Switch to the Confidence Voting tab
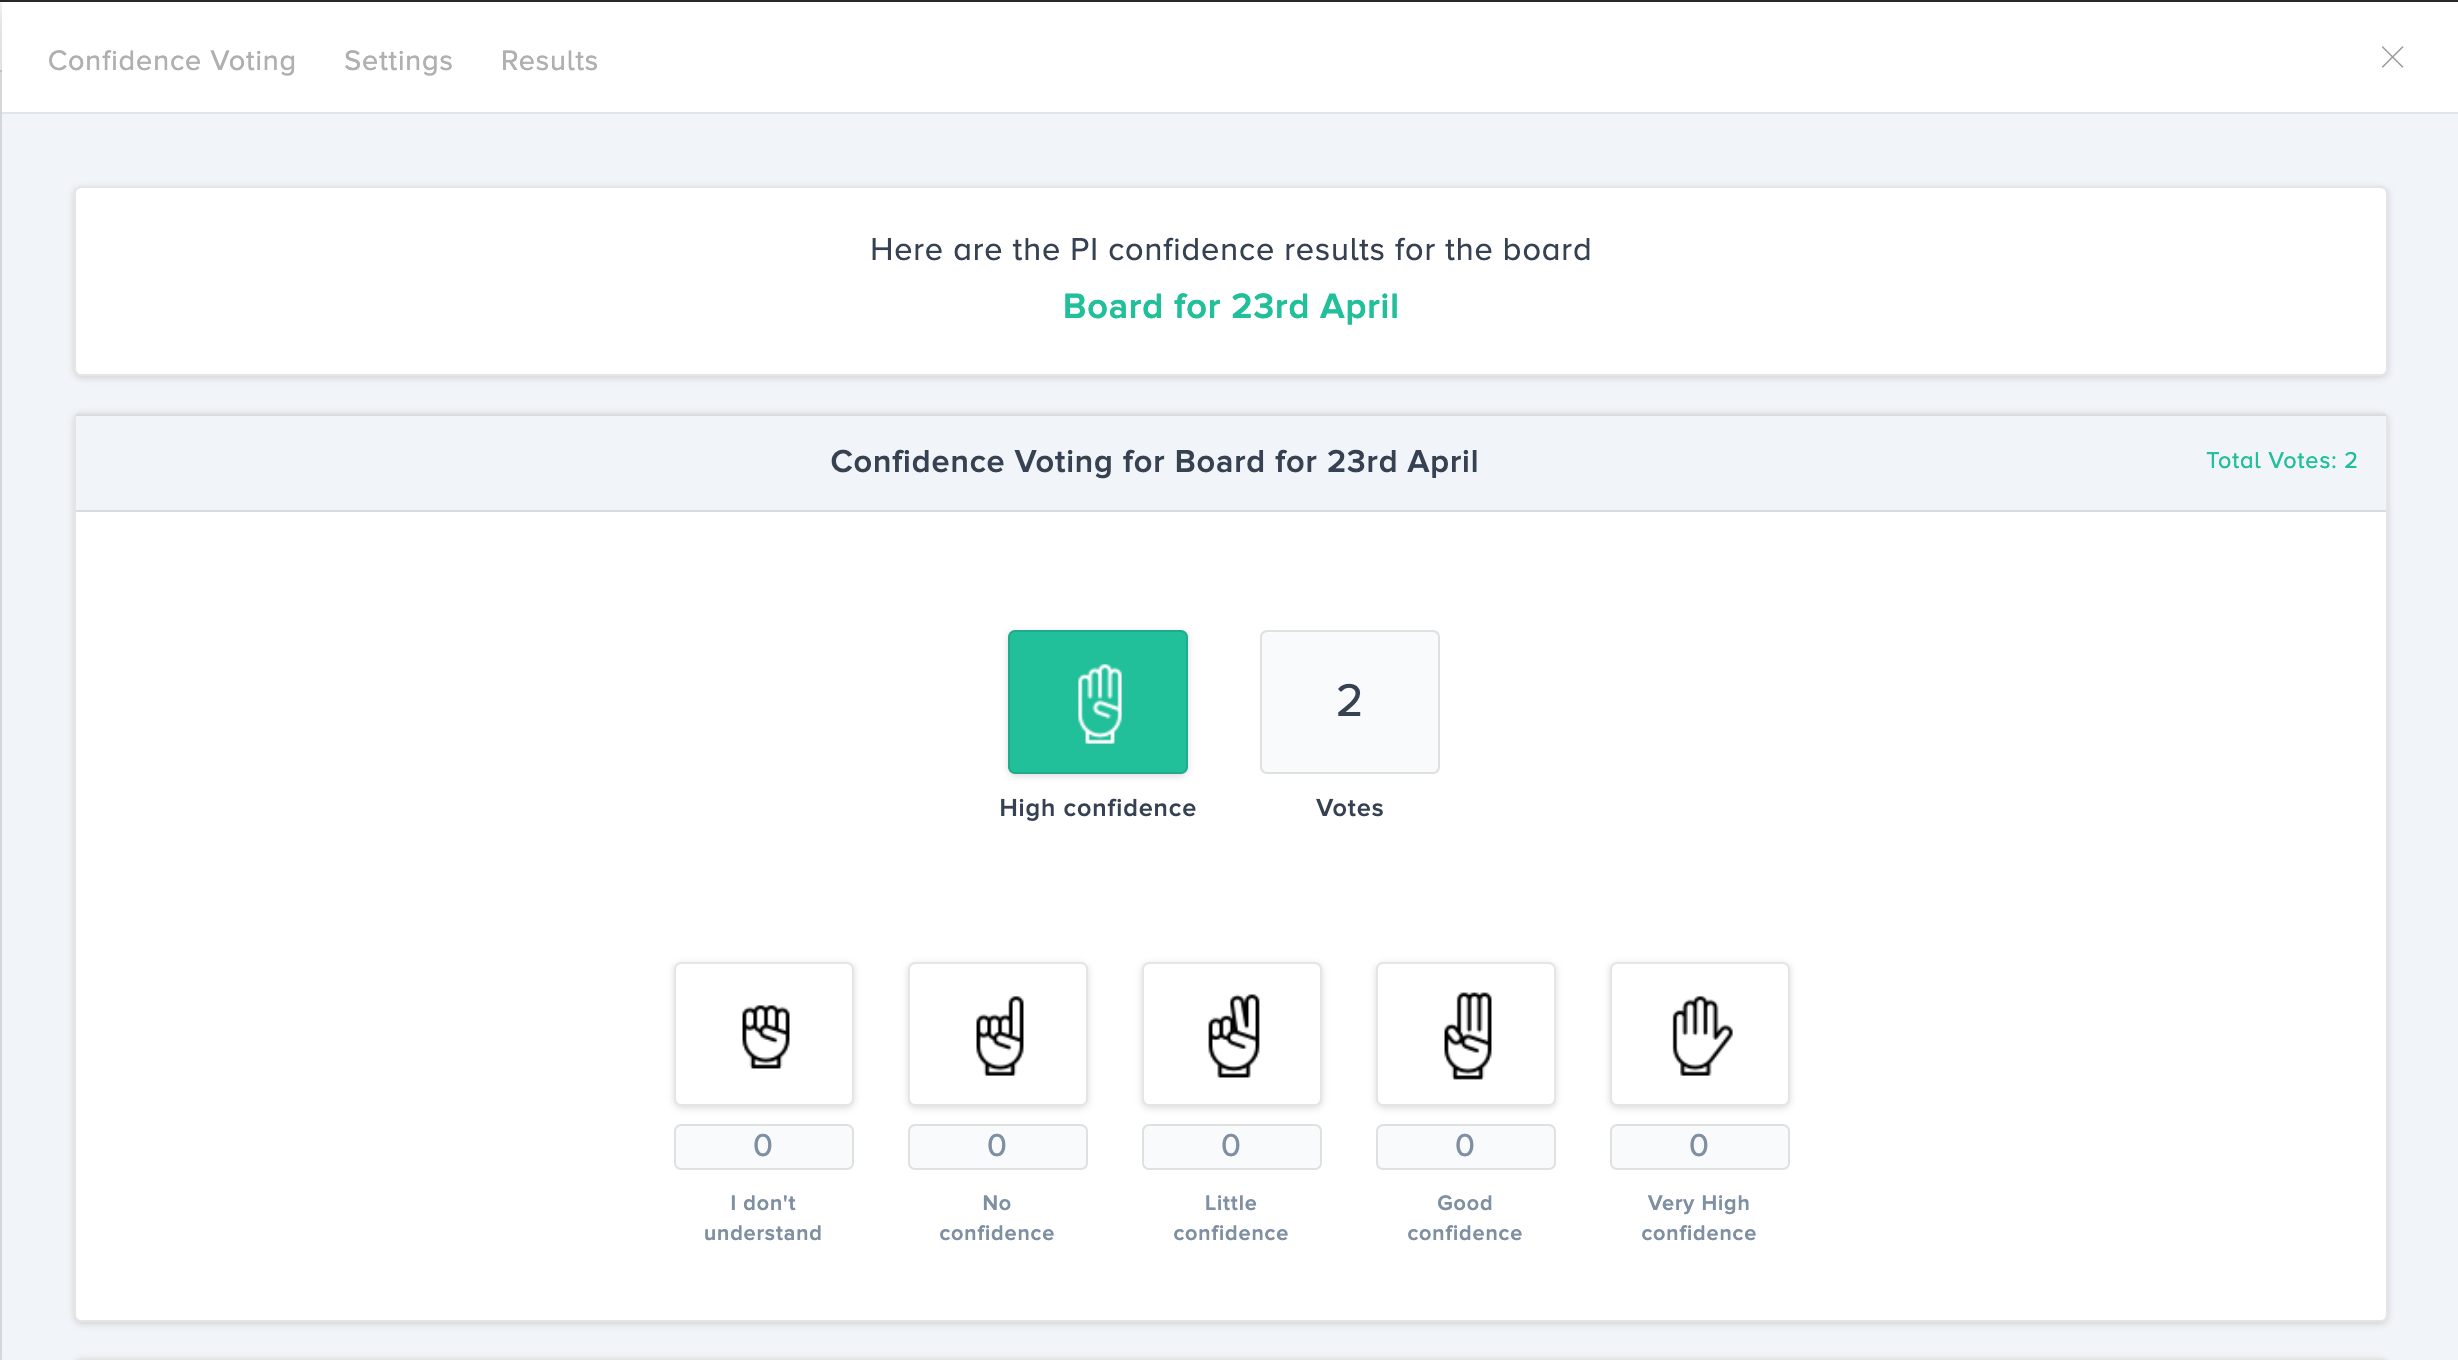This screenshot has width=2458, height=1360. [172, 61]
